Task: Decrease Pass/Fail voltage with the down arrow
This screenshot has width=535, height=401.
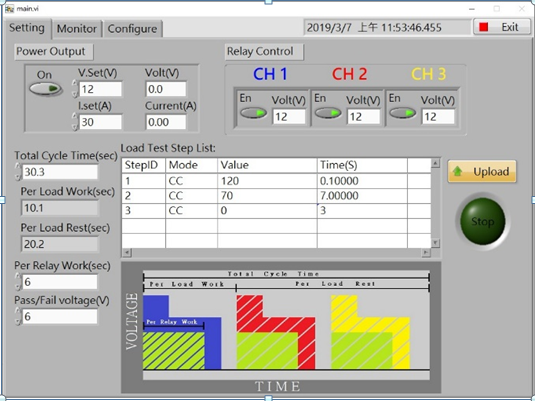Action: [x=17, y=321]
